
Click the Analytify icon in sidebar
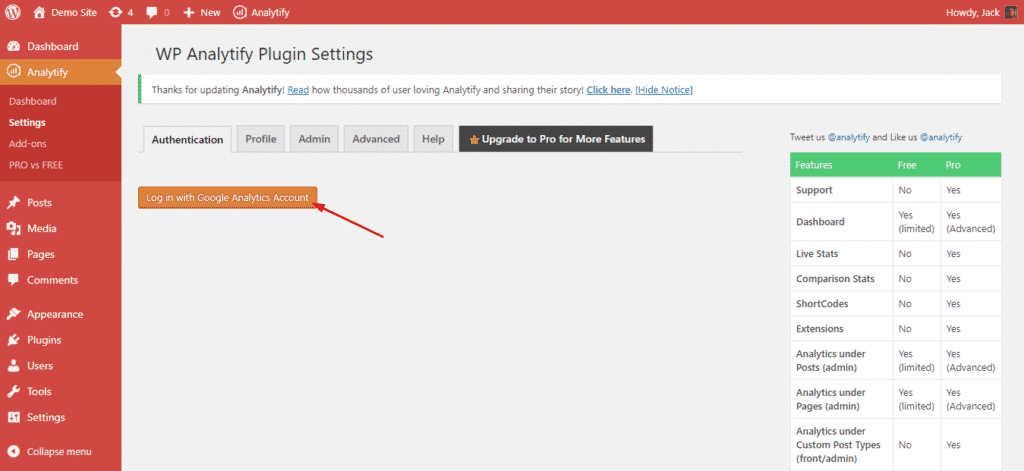13,72
